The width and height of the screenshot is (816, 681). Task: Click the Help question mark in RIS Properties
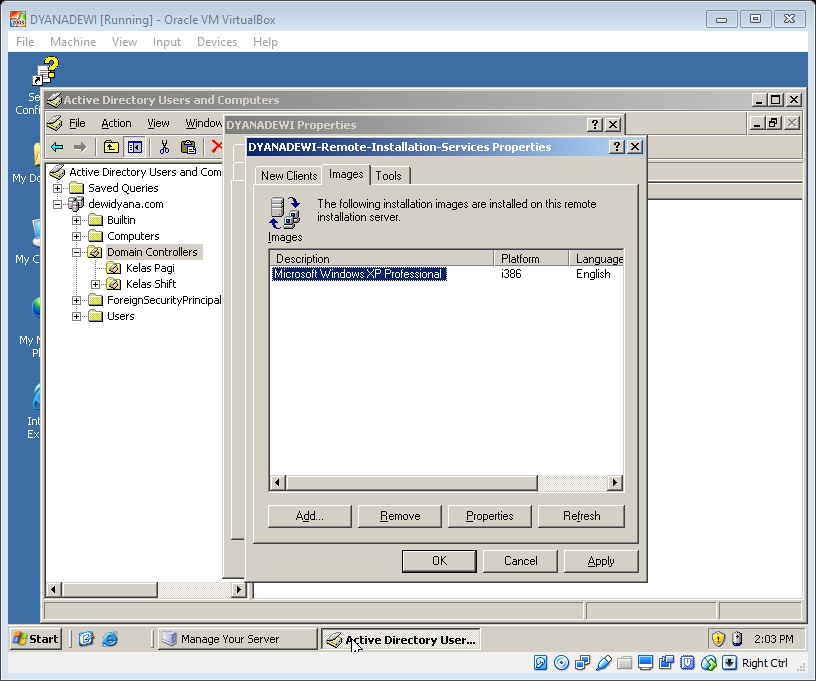617,147
